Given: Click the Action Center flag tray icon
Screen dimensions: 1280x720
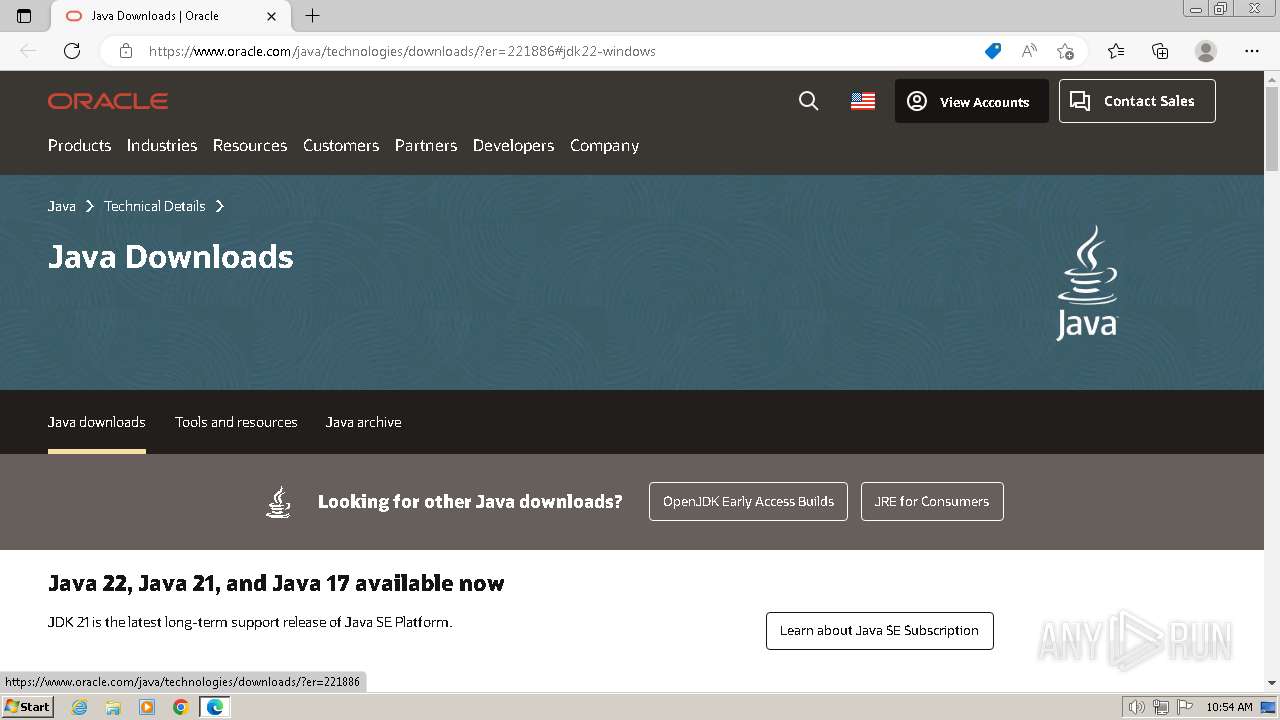Looking at the screenshot, I should click(1183, 707).
